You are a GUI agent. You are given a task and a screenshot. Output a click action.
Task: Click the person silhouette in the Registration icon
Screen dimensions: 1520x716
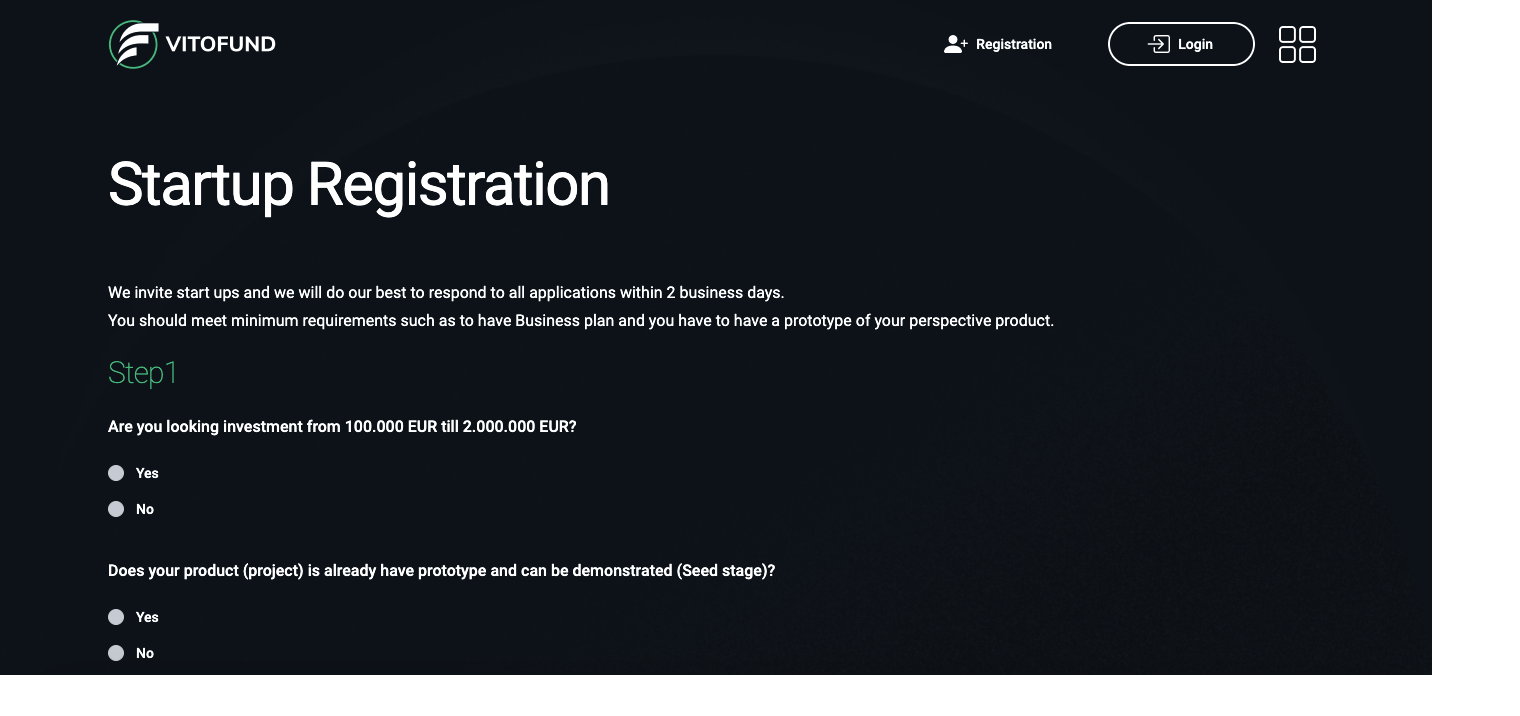pos(952,44)
